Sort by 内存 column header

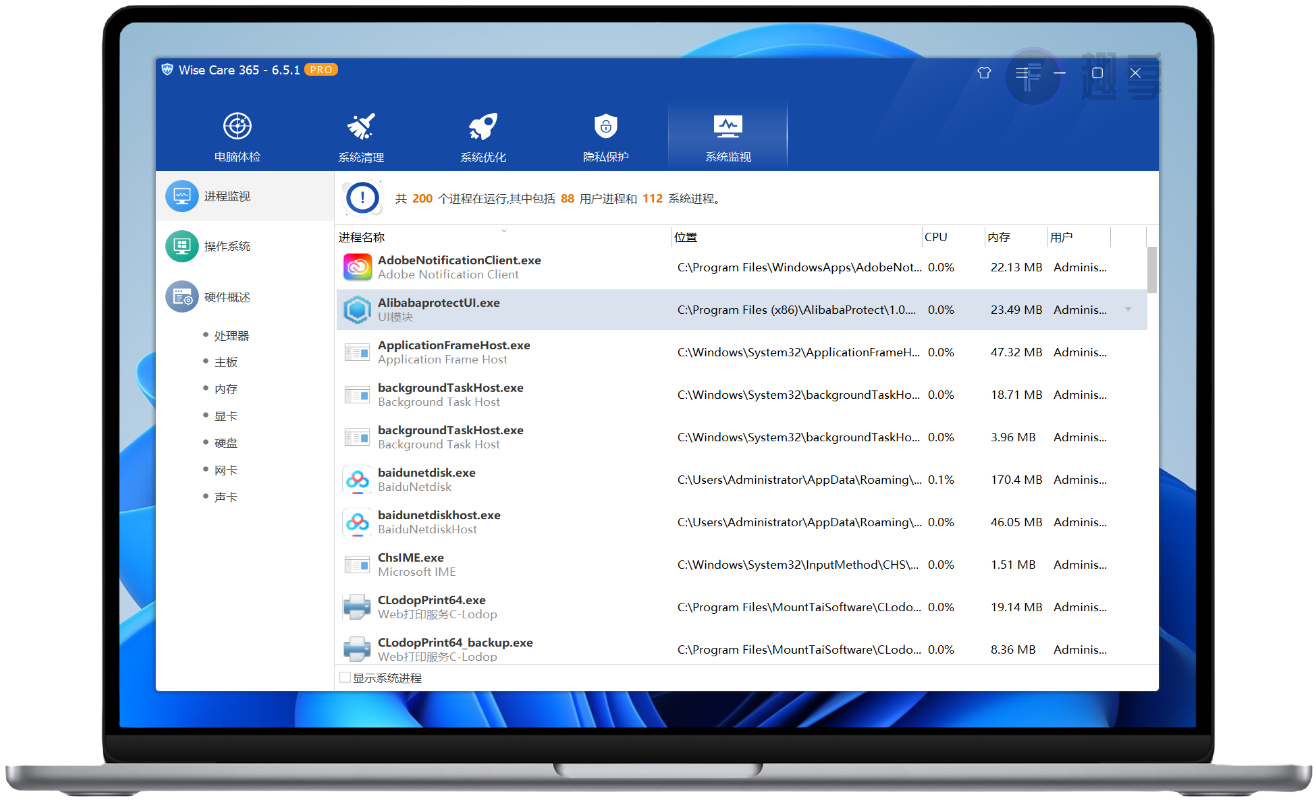tap(1015, 237)
